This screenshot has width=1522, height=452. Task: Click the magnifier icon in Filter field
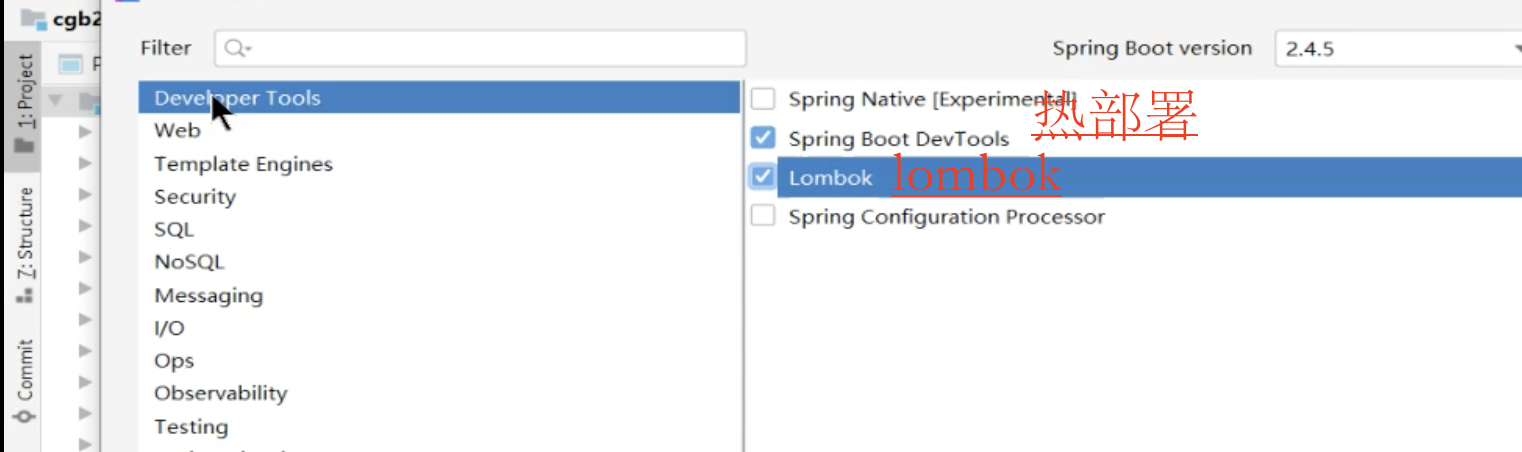click(x=236, y=48)
